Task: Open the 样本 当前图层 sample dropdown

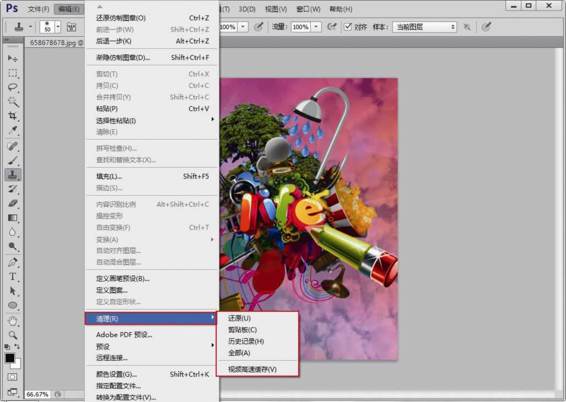Action: [x=424, y=27]
